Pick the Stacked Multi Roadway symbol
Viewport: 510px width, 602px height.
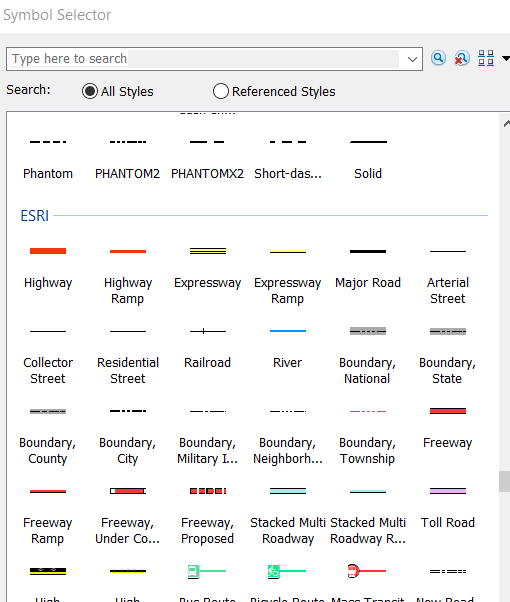point(288,514)
